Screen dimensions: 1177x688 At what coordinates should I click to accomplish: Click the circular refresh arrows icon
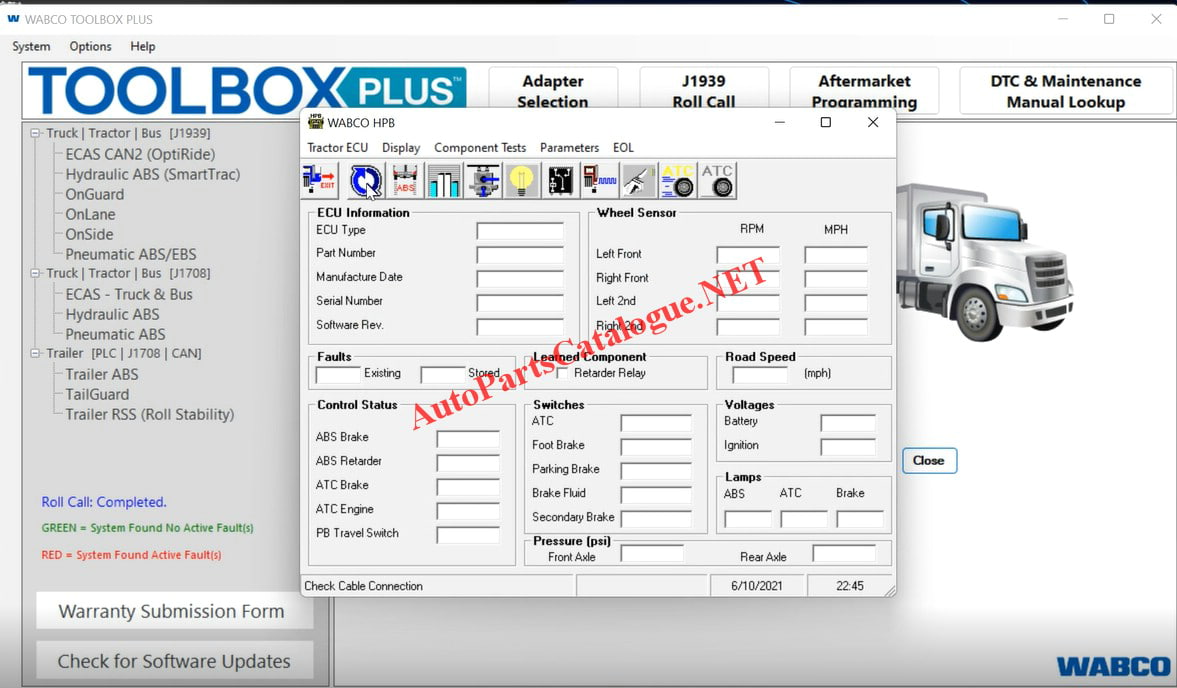point(365,181)
